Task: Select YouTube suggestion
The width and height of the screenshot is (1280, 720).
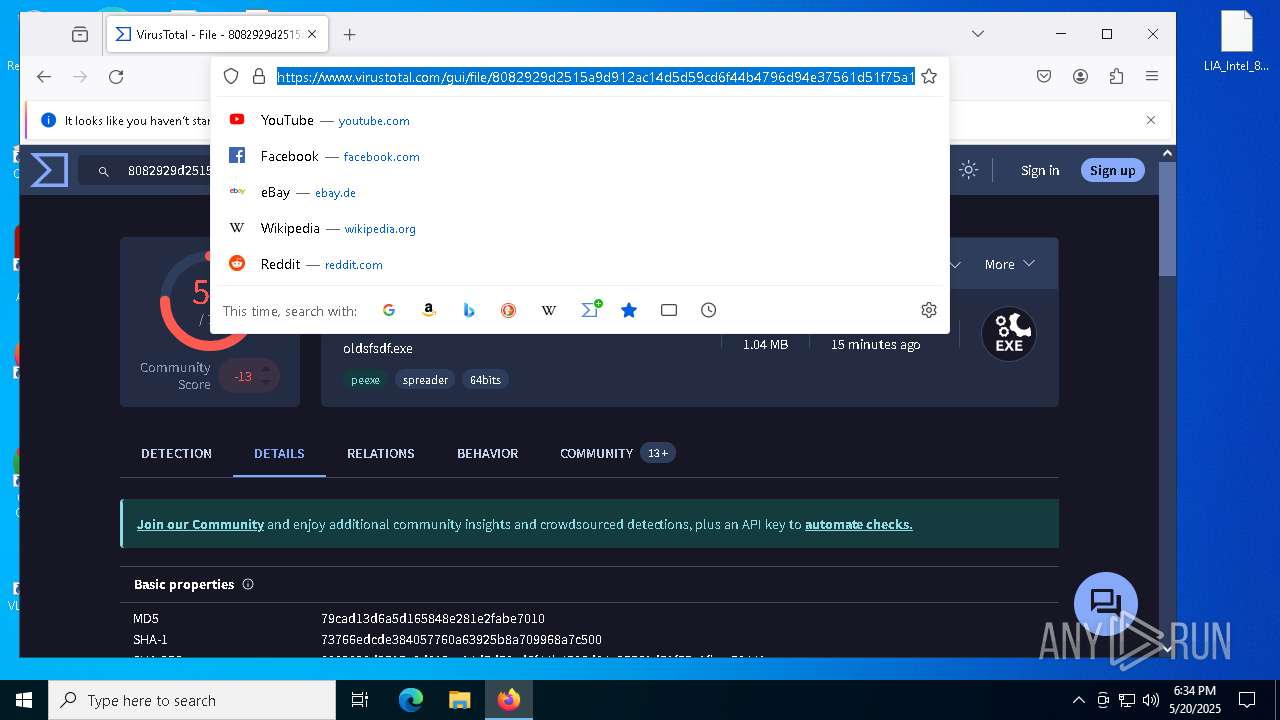Action: 580,120
